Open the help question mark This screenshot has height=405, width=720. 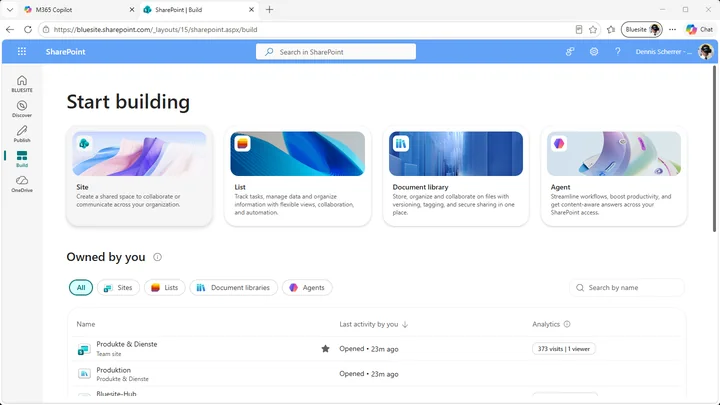tap(618, 51)
